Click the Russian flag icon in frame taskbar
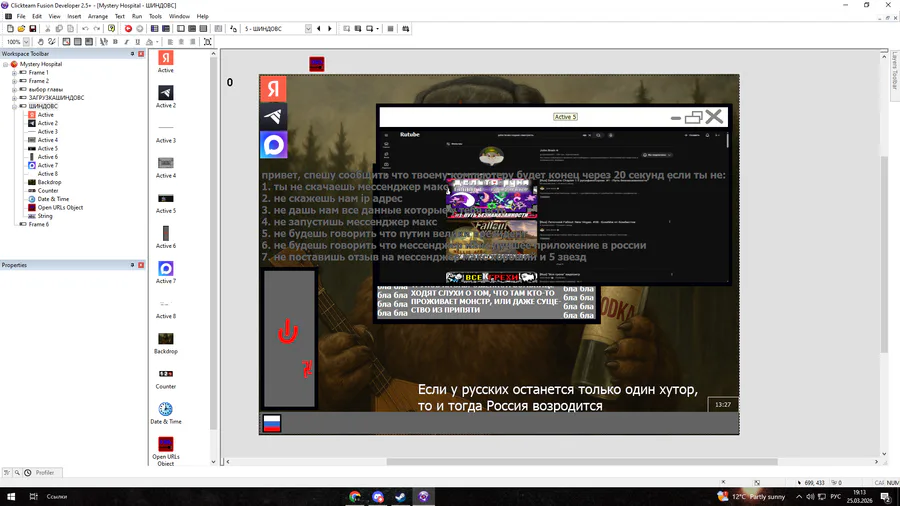 pos(271,423)
